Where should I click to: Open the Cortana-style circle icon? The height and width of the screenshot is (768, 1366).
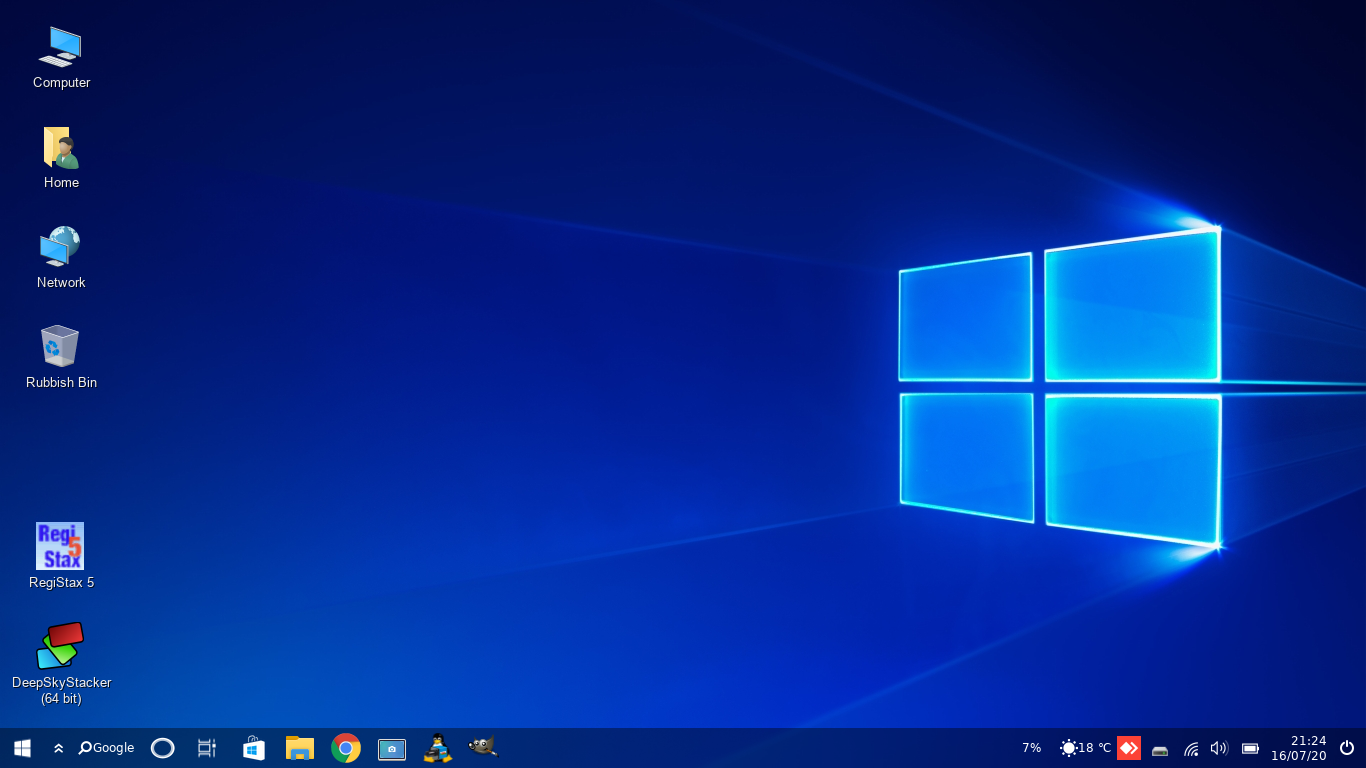pos(162,748)
